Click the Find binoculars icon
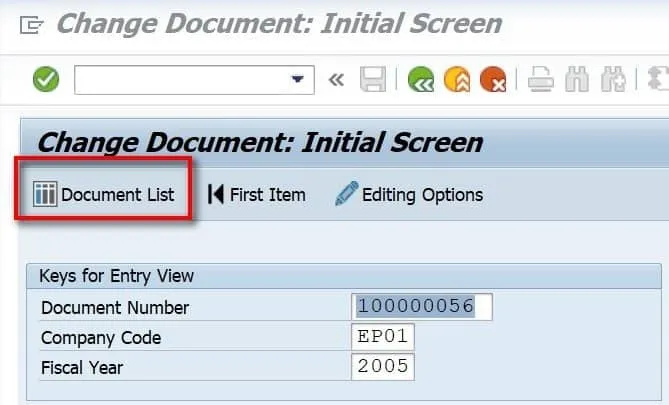Screen dimensions: 669x405 [x=577, y=79]
